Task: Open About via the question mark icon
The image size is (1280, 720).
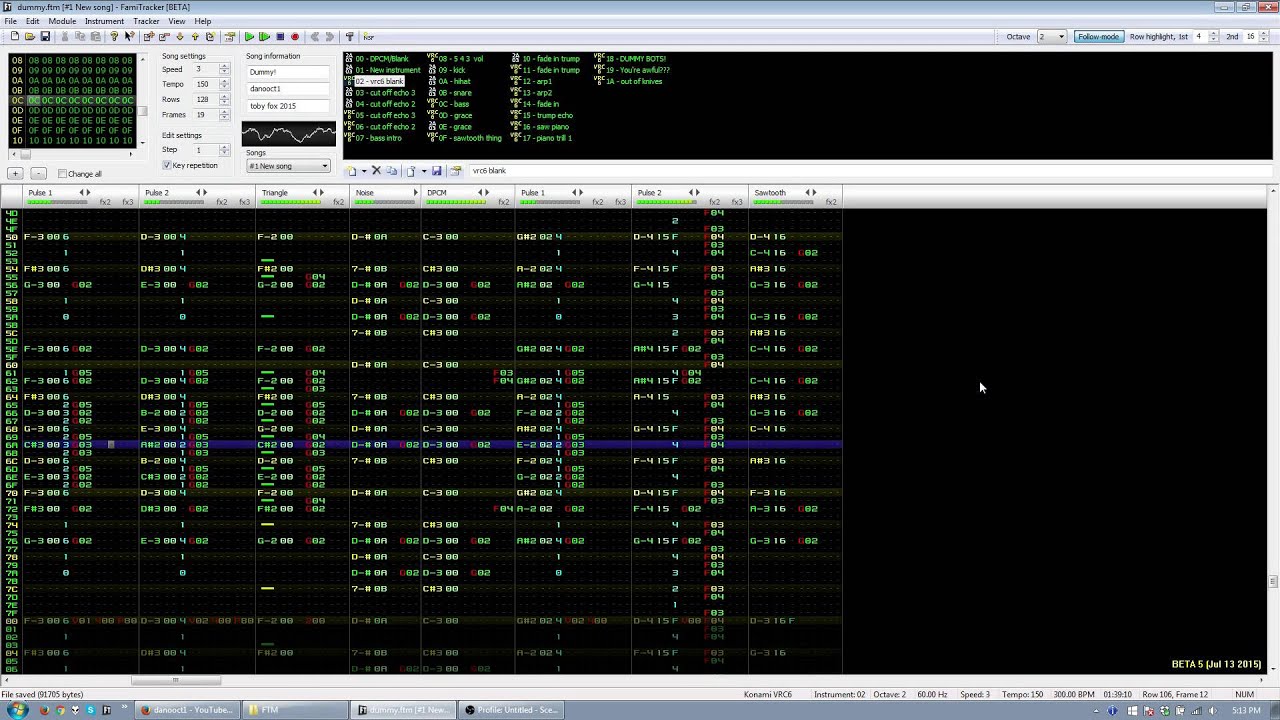Action: pyautogui.click(x=114, y=36)
